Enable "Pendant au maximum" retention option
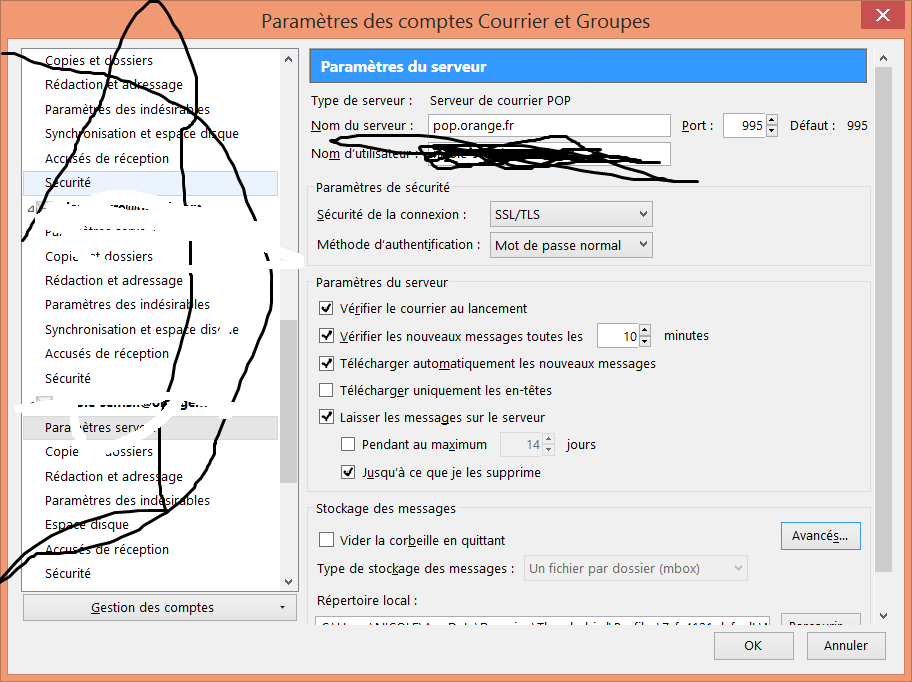 pos(346,444)
